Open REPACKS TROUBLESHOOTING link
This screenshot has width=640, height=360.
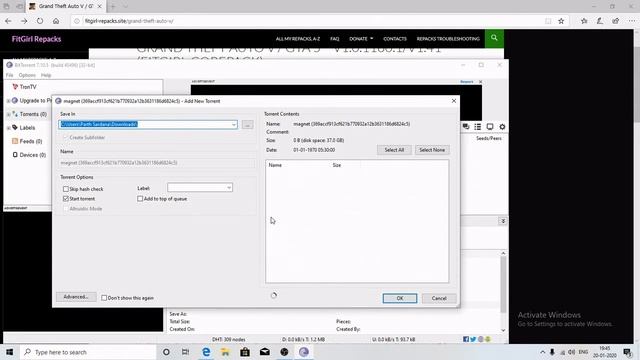click(448, 39)
